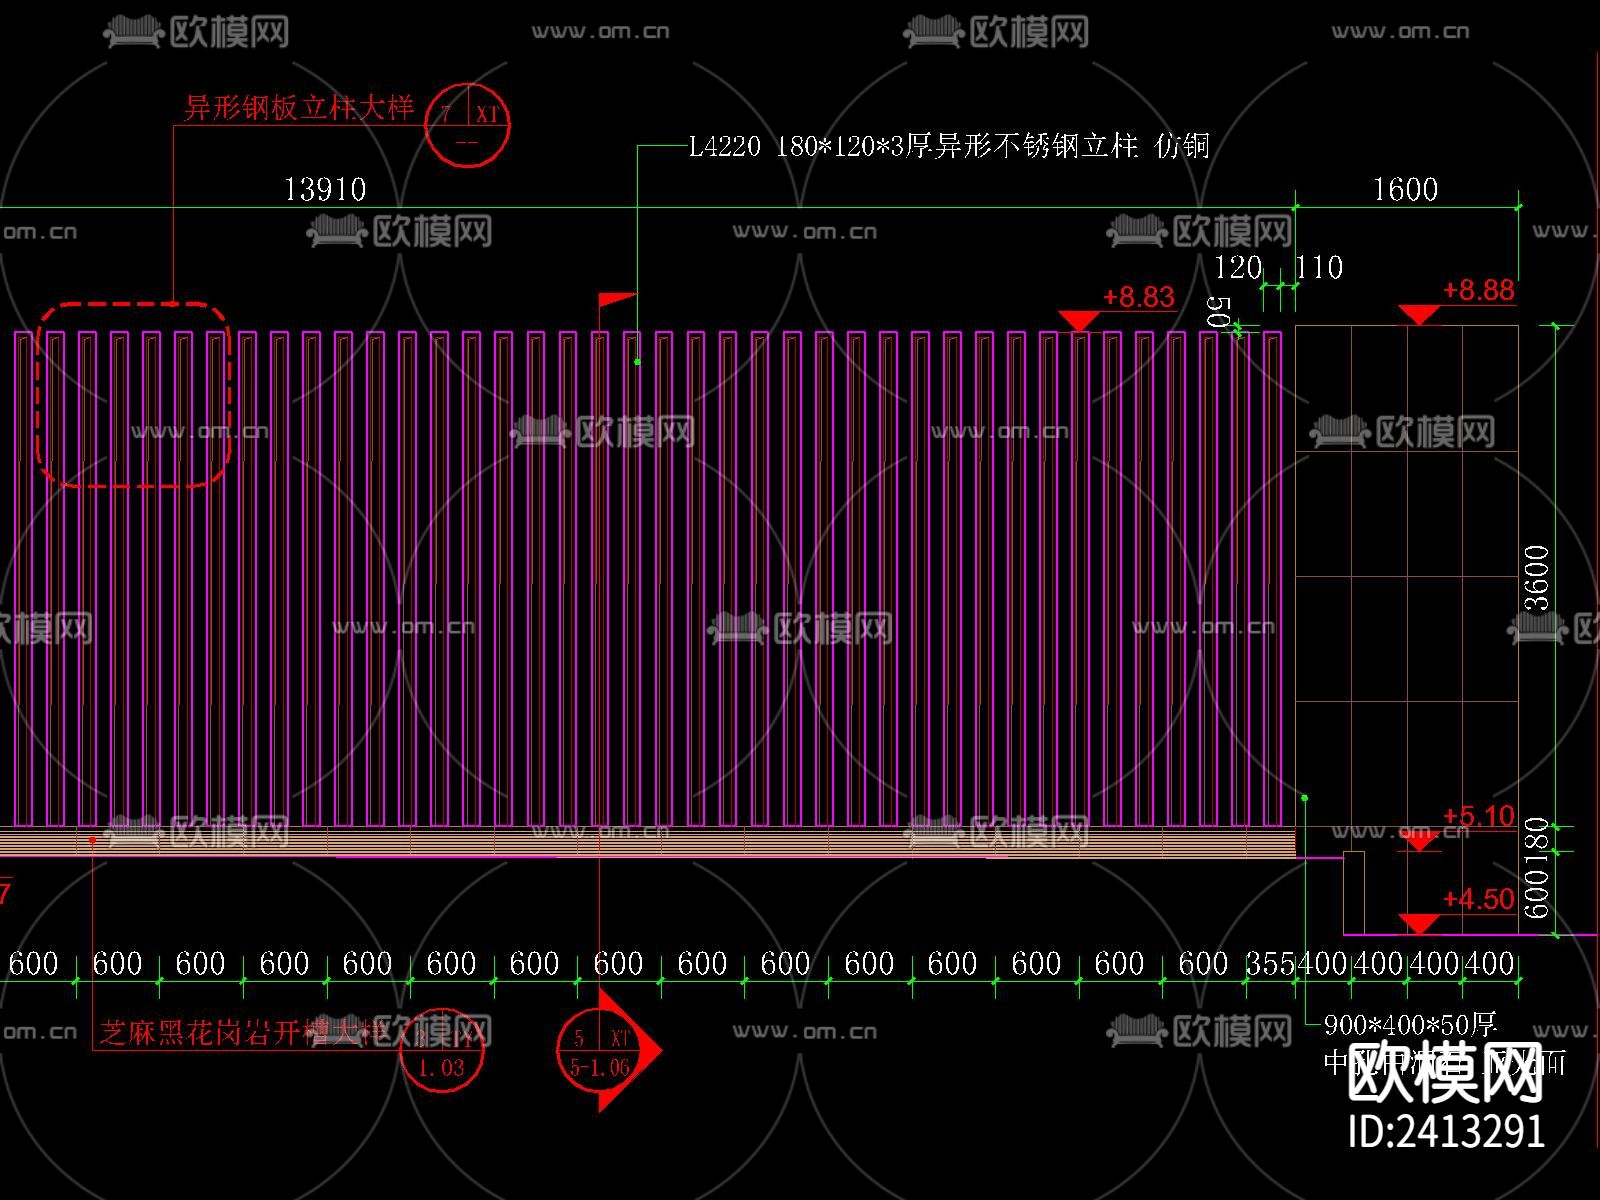Click the 芝麻黑花岗岩开槽大样 red label
This screenshot has height=1200, width=1600.
pyautogui.click(x=243, y=1033)
